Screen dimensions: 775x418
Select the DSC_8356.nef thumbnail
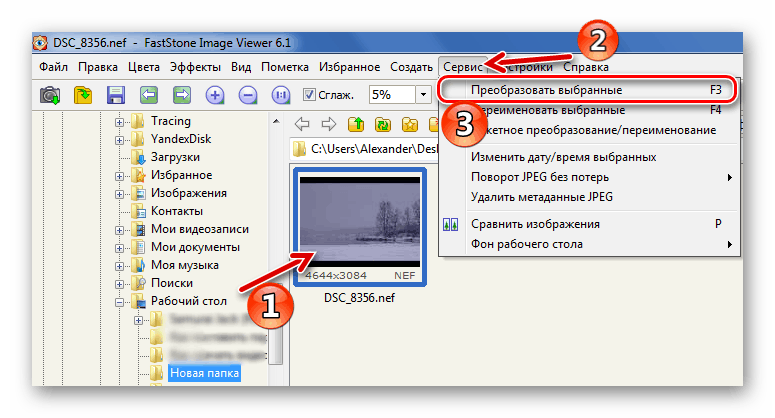(x=360, y=227)
